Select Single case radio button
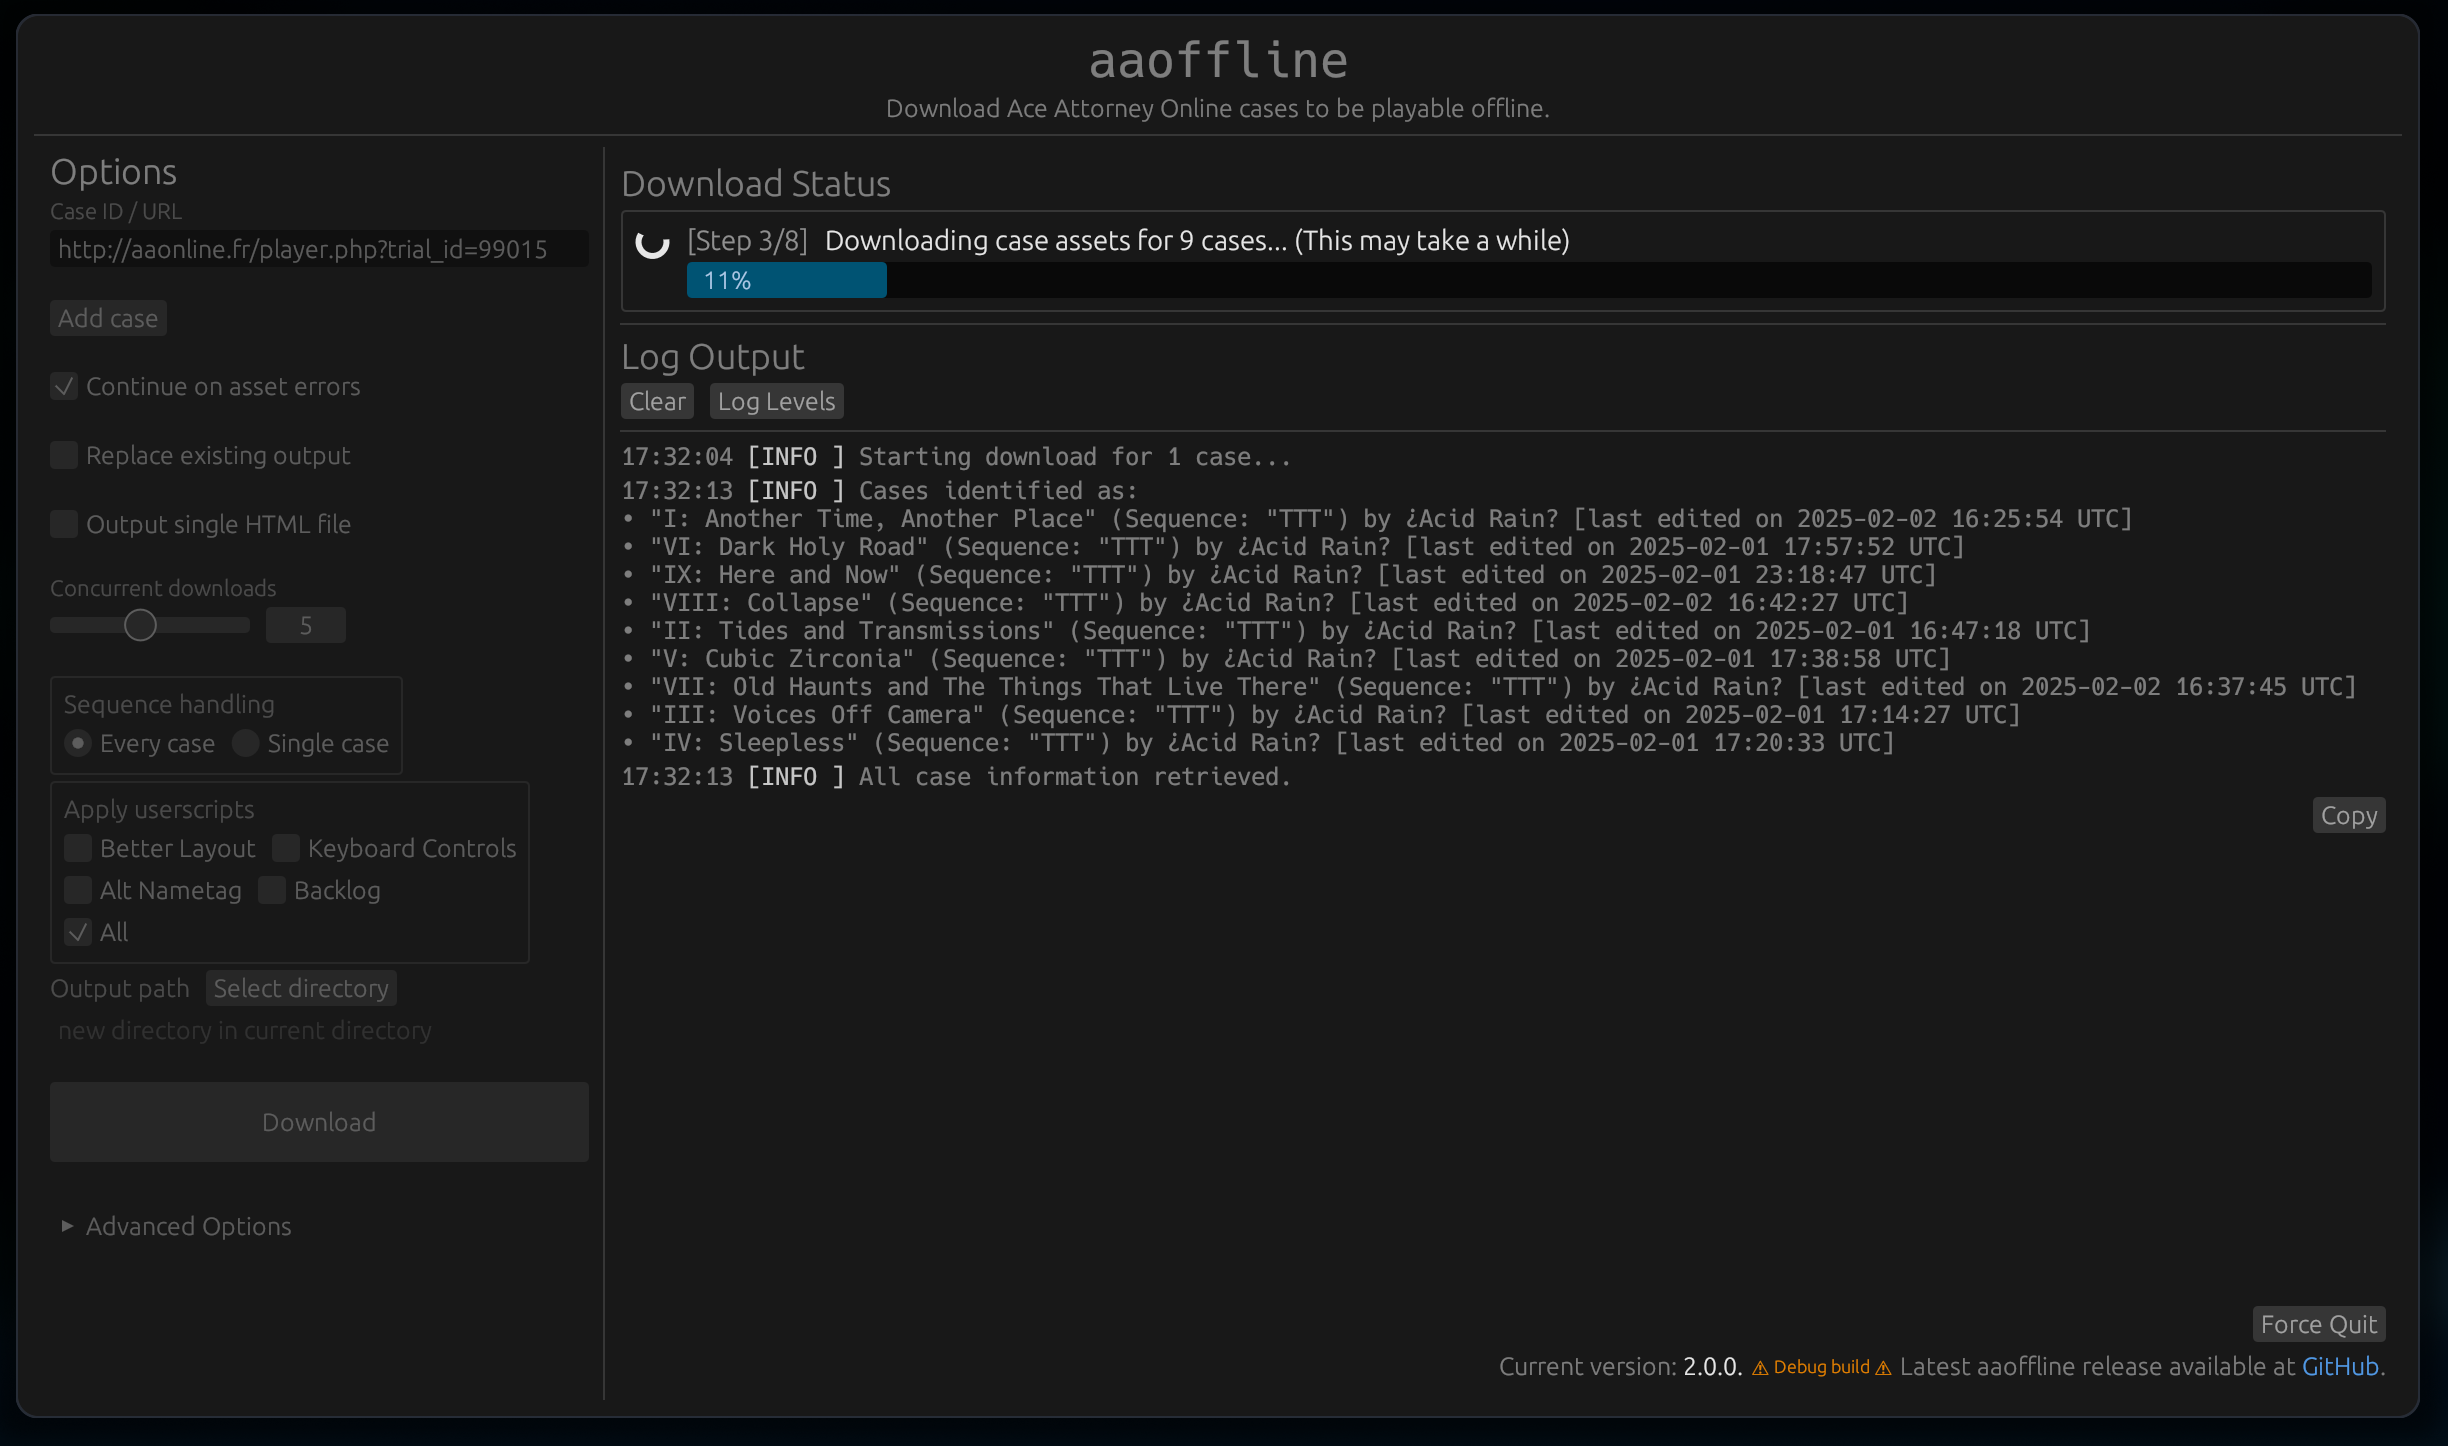This screenshot has width=2448, height=1446. [246, 743]
